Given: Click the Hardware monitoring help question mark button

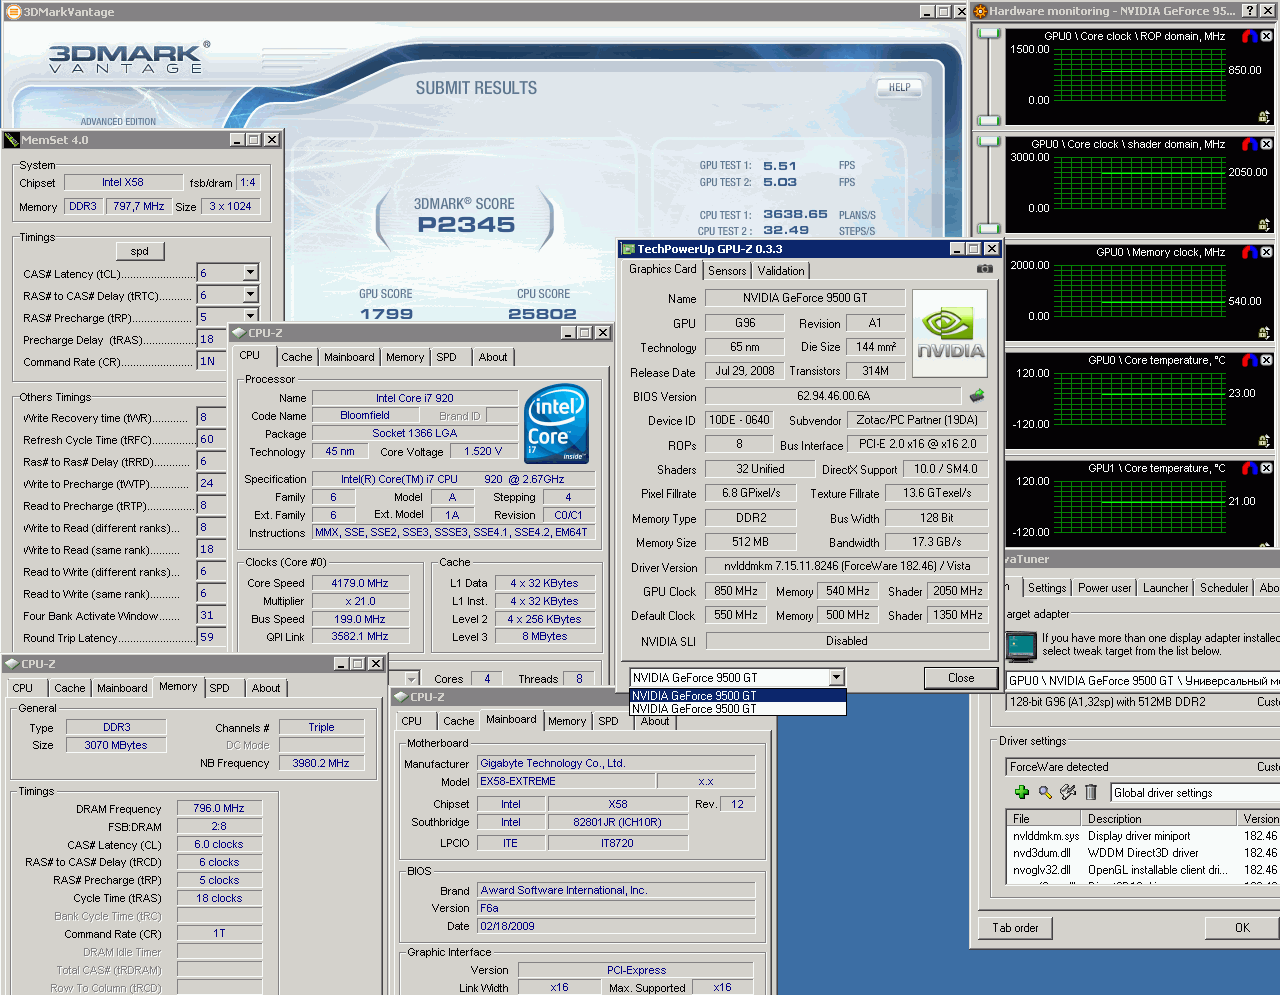Looking at the screenshot, I should click(x=1250, y=11).
